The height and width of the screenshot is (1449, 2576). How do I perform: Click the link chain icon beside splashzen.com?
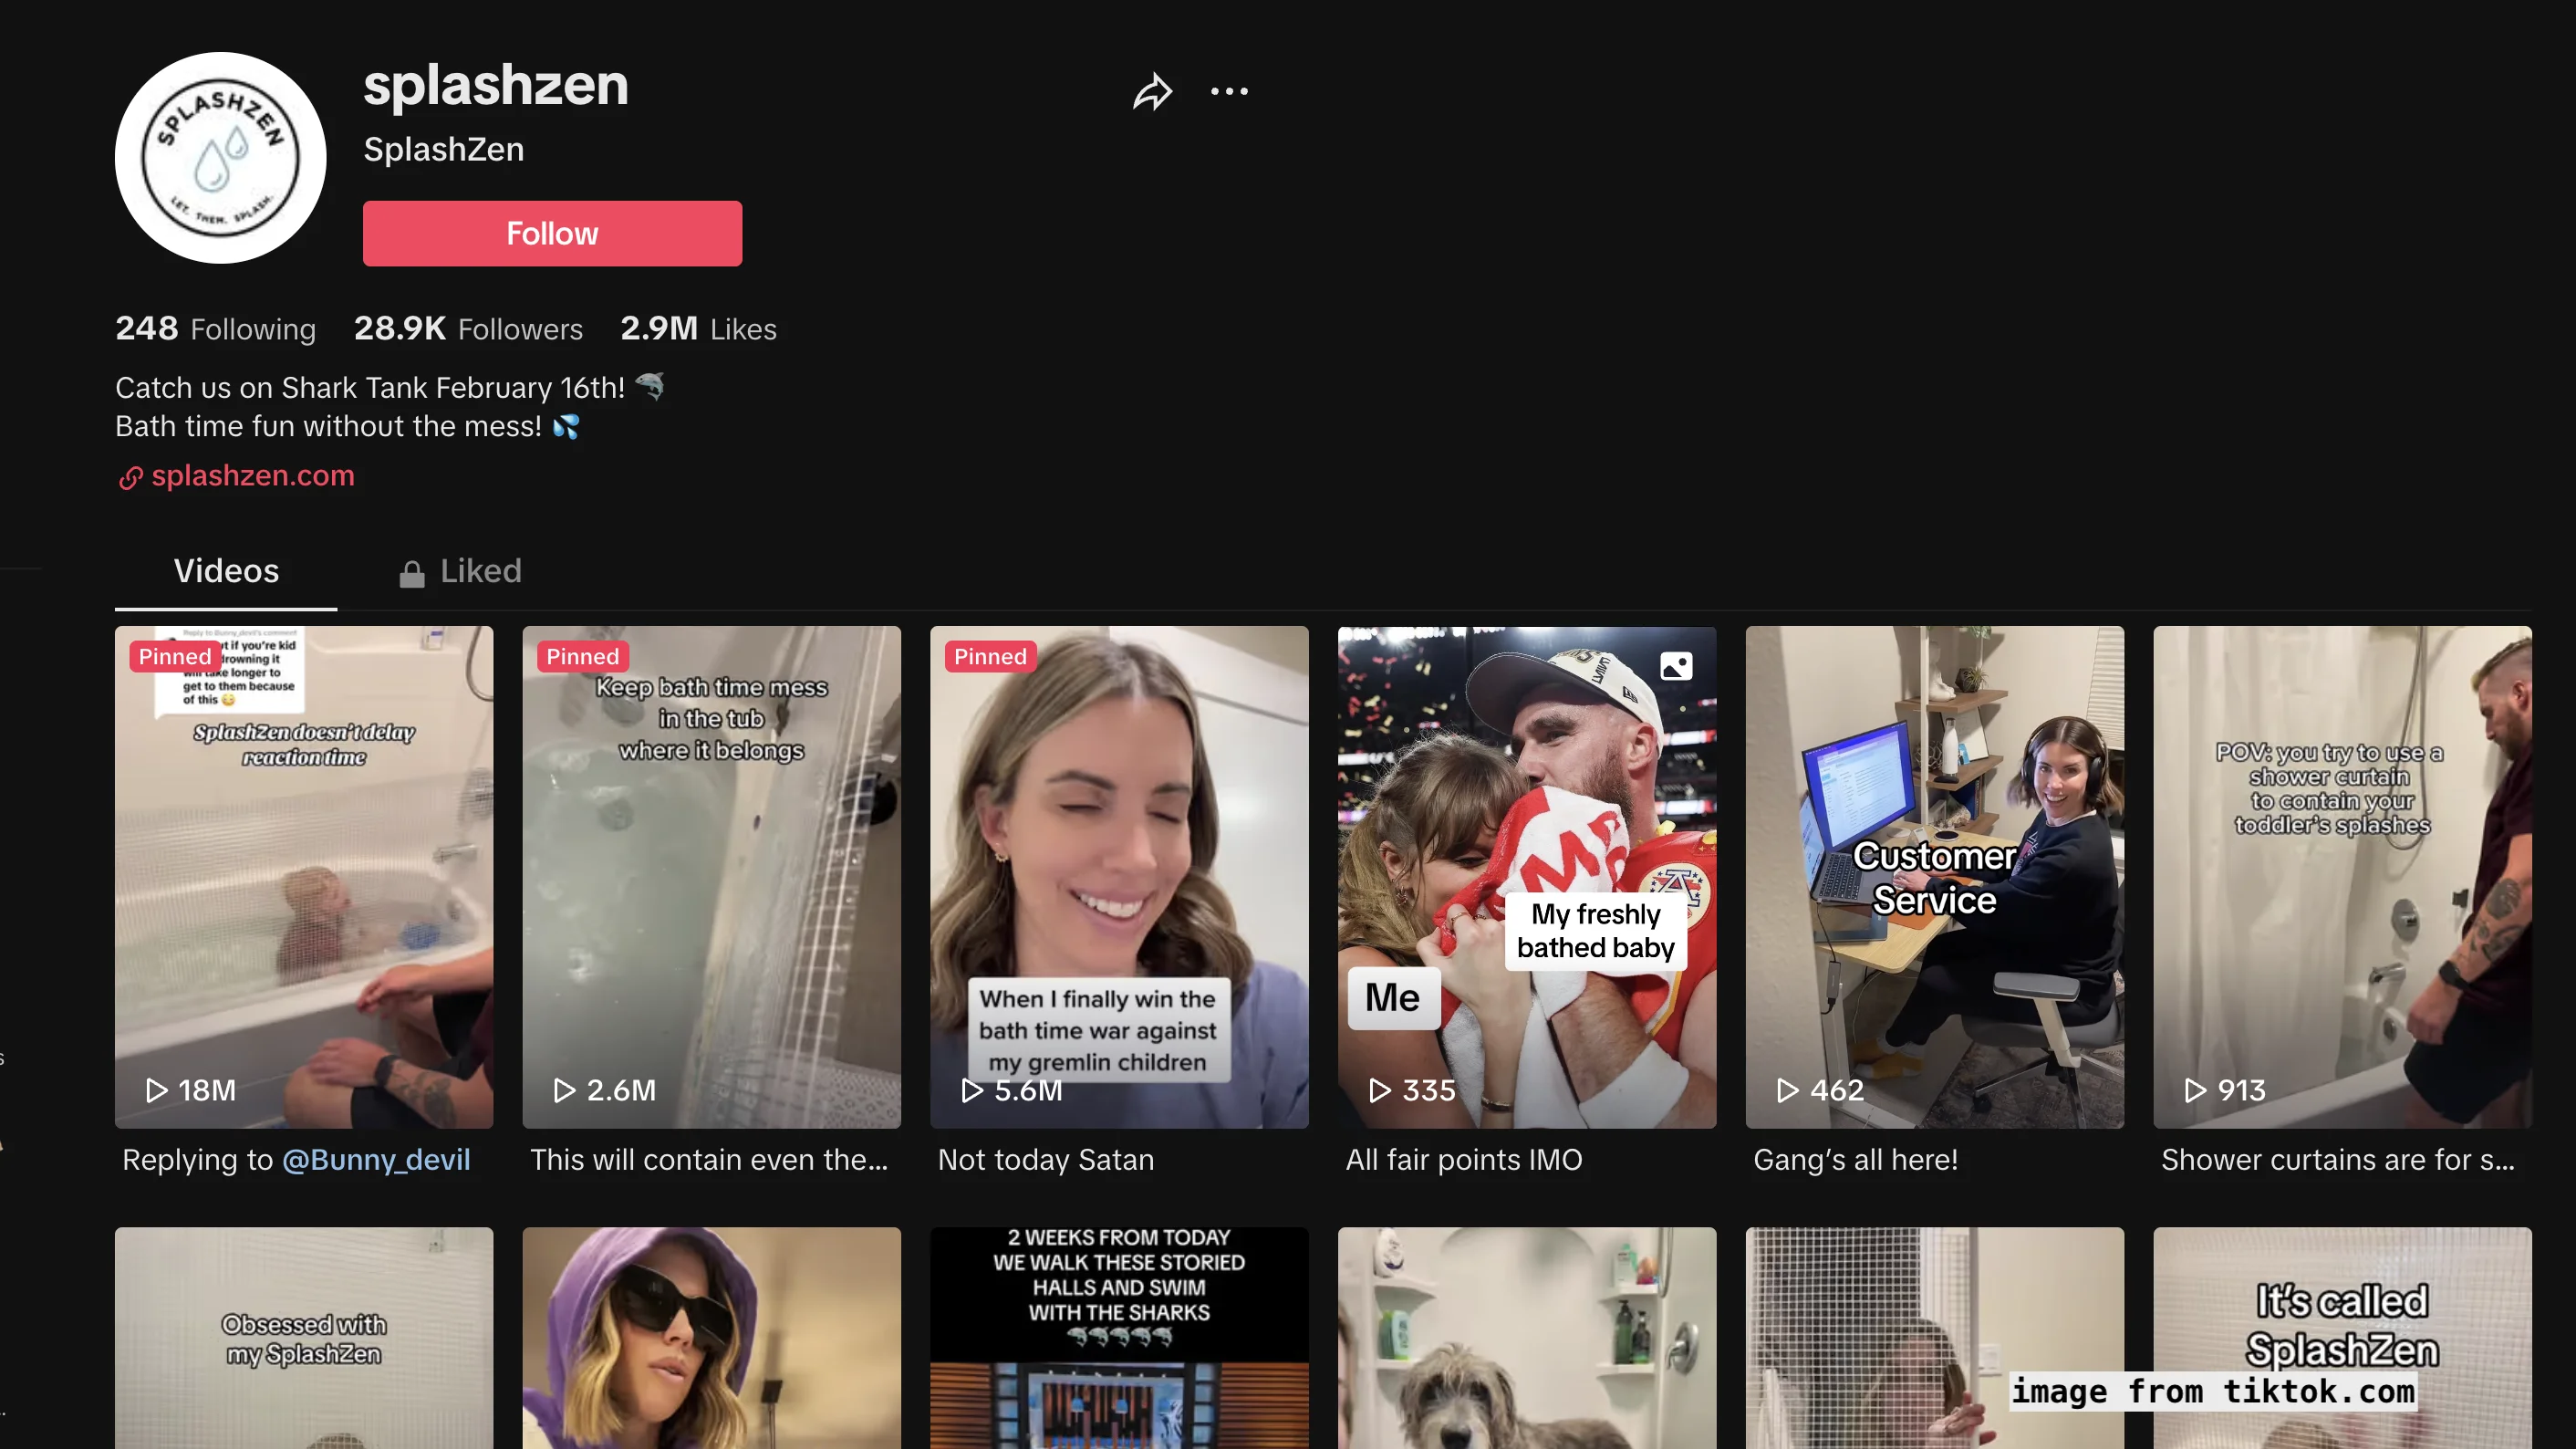(130, 478)
